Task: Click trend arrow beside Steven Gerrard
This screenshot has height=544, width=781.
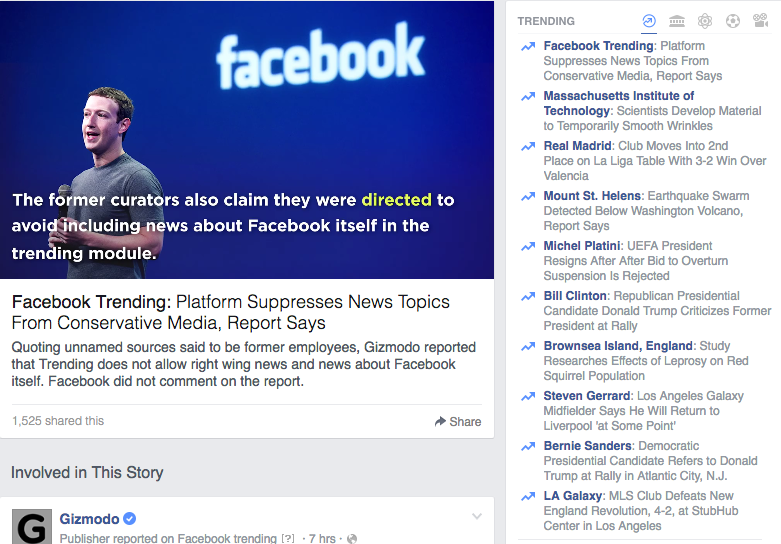Action: click(528, 396)
